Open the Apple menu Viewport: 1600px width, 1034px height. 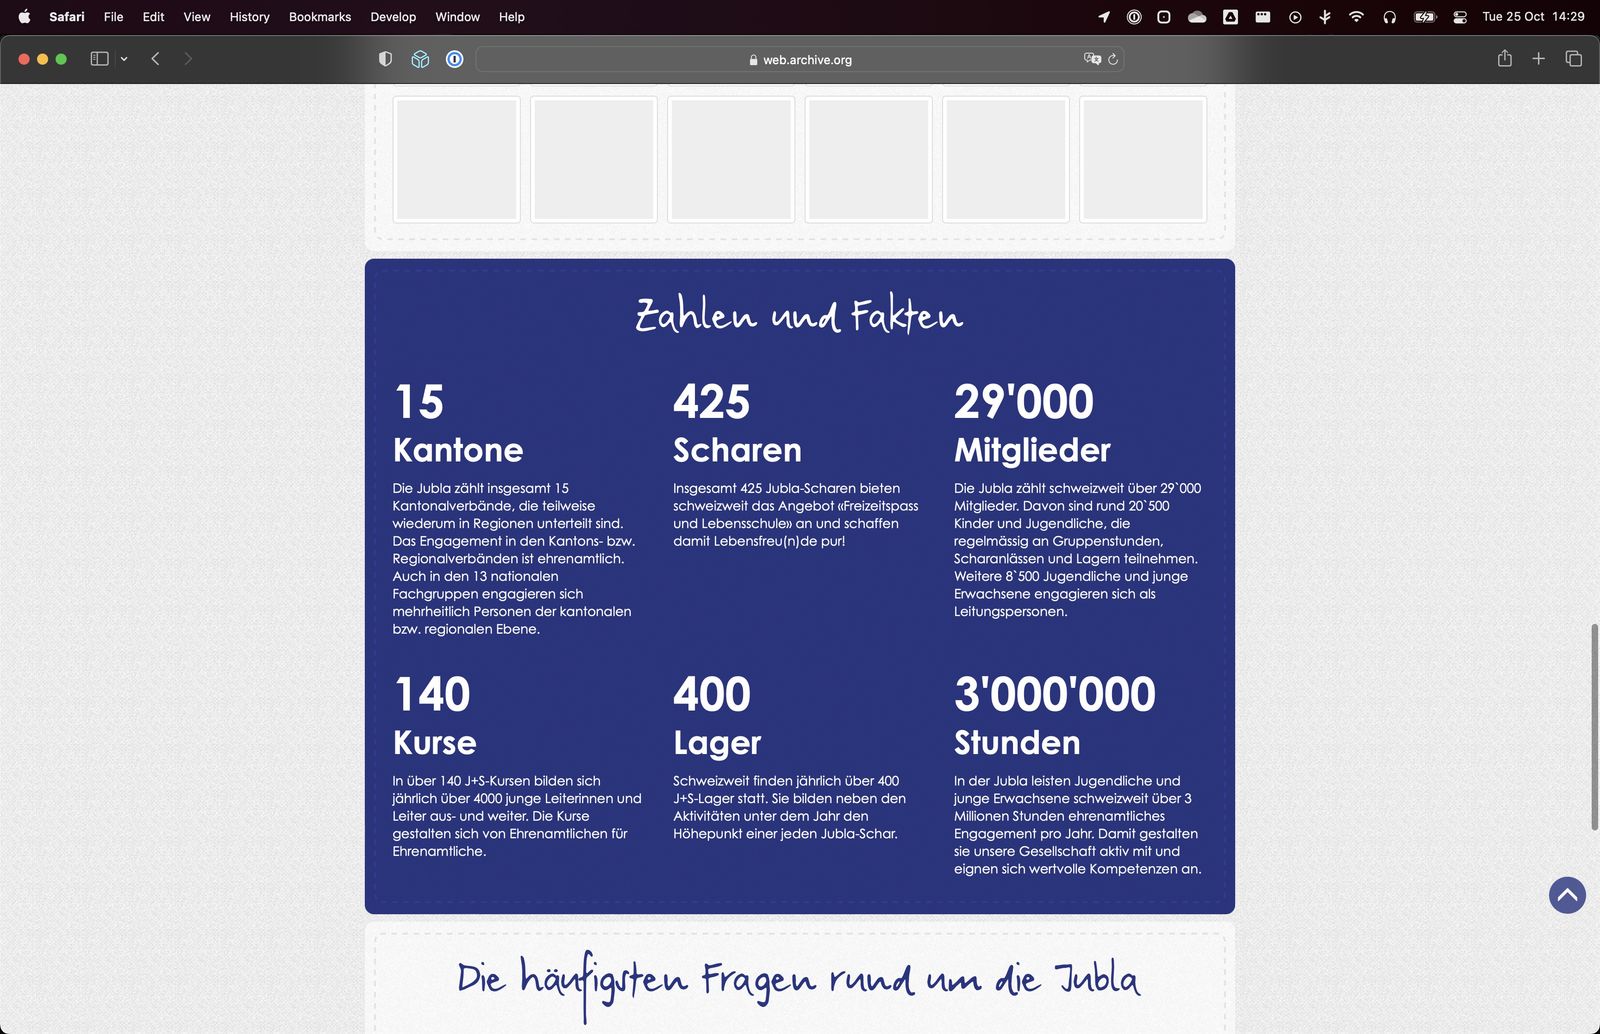point(24,16)
